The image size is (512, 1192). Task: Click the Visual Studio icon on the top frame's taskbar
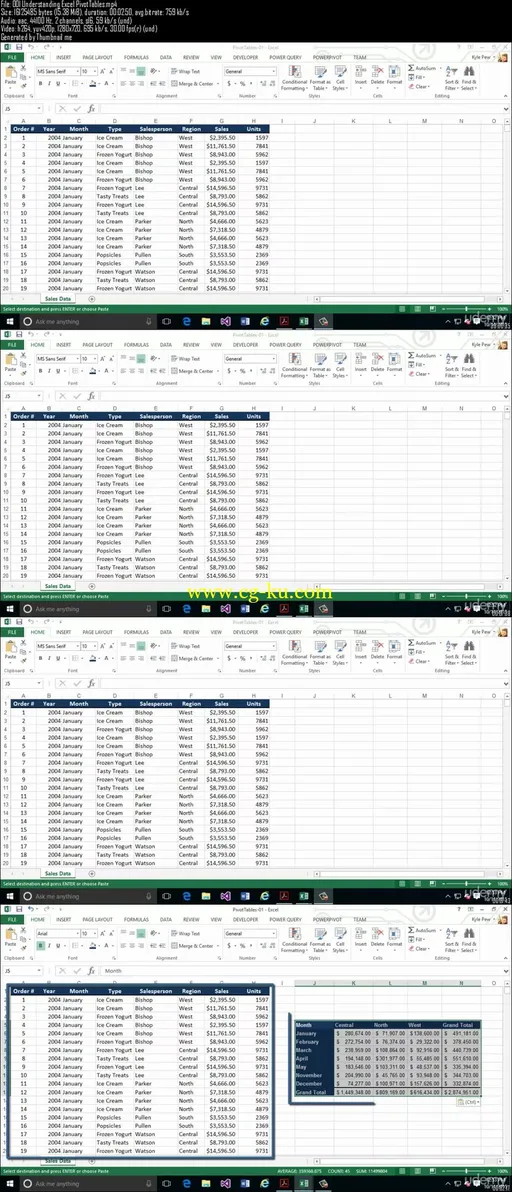click(x=225, y=322)
